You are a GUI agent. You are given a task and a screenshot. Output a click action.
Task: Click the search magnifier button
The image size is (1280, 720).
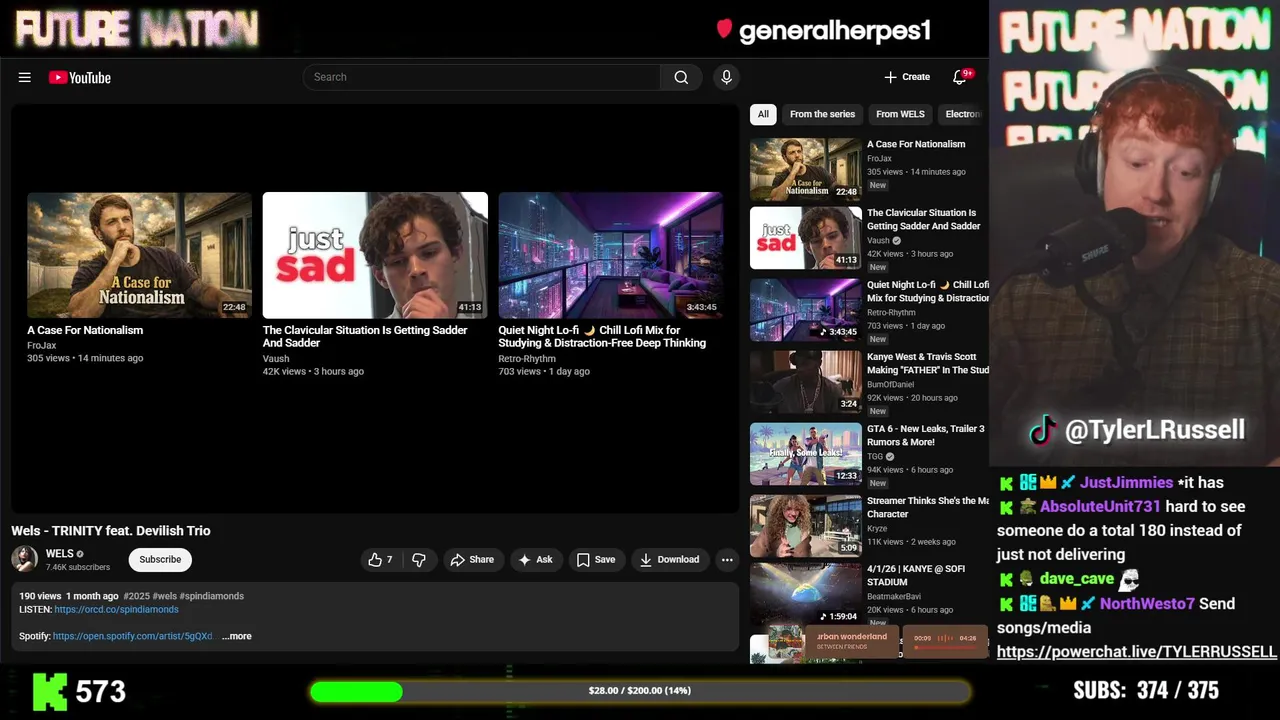pyautogui.click(x=681, y=77)
